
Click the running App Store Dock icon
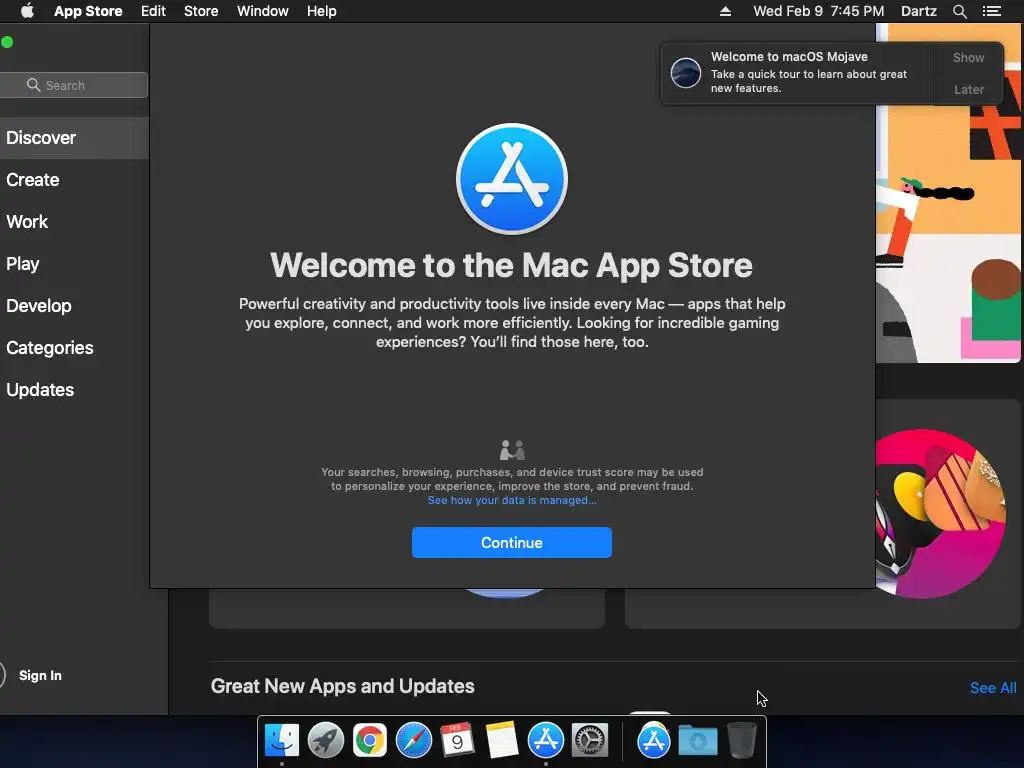[545, 740]
